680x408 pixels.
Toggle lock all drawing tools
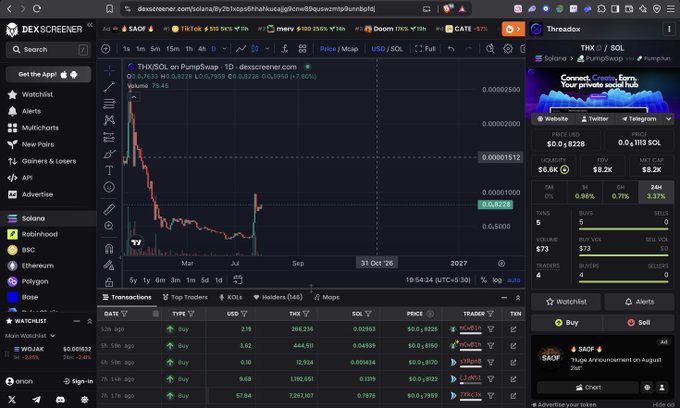(109, 282)
